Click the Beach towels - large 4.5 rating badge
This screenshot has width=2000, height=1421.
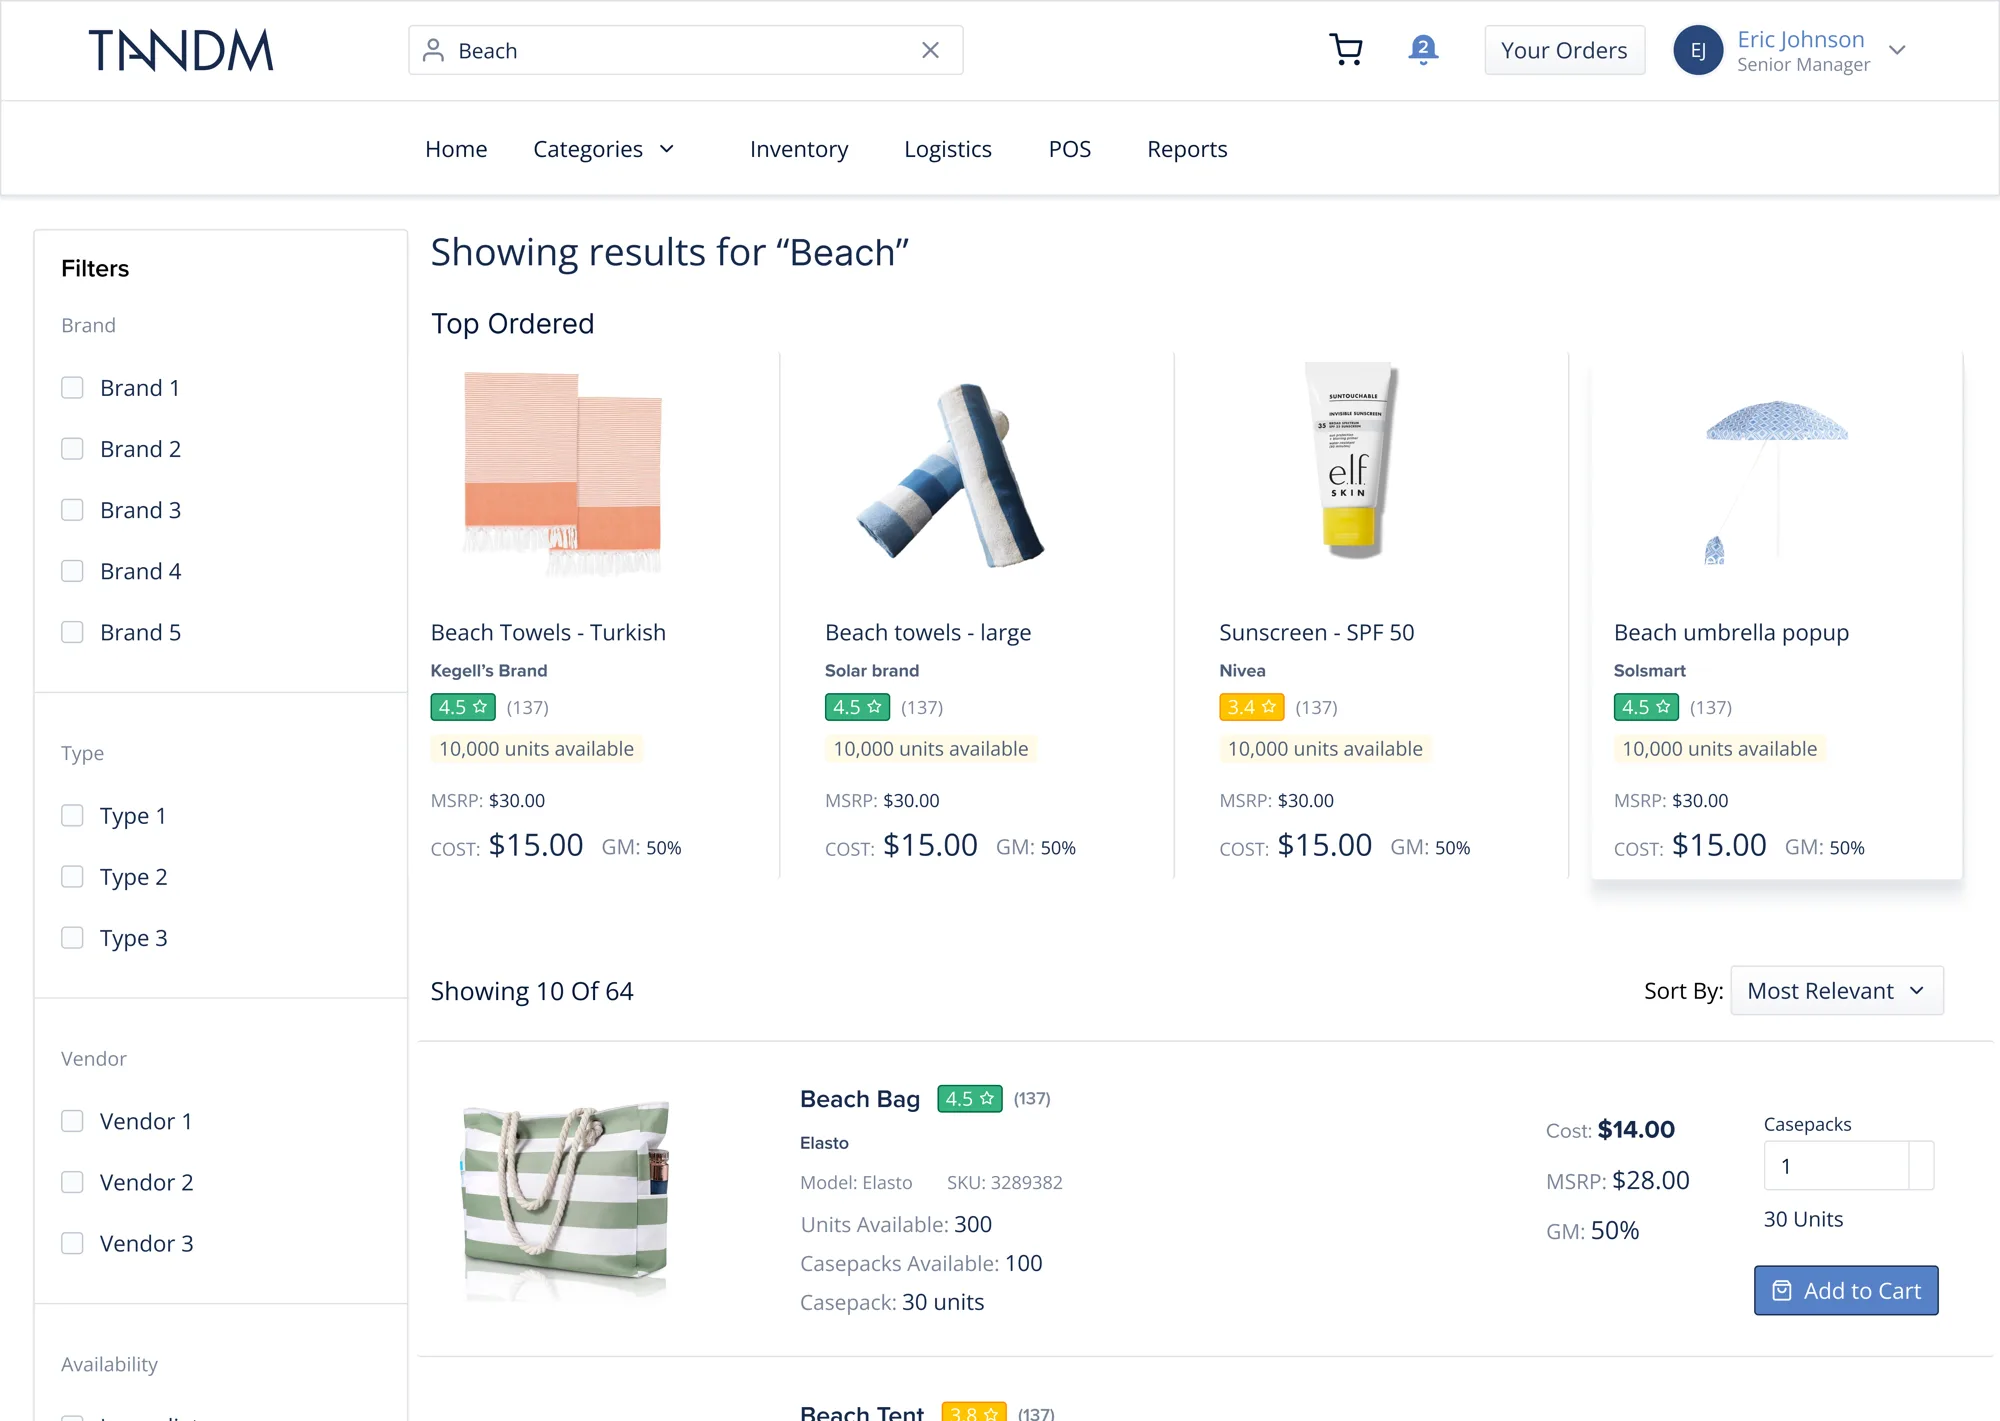tap(857, 707)
